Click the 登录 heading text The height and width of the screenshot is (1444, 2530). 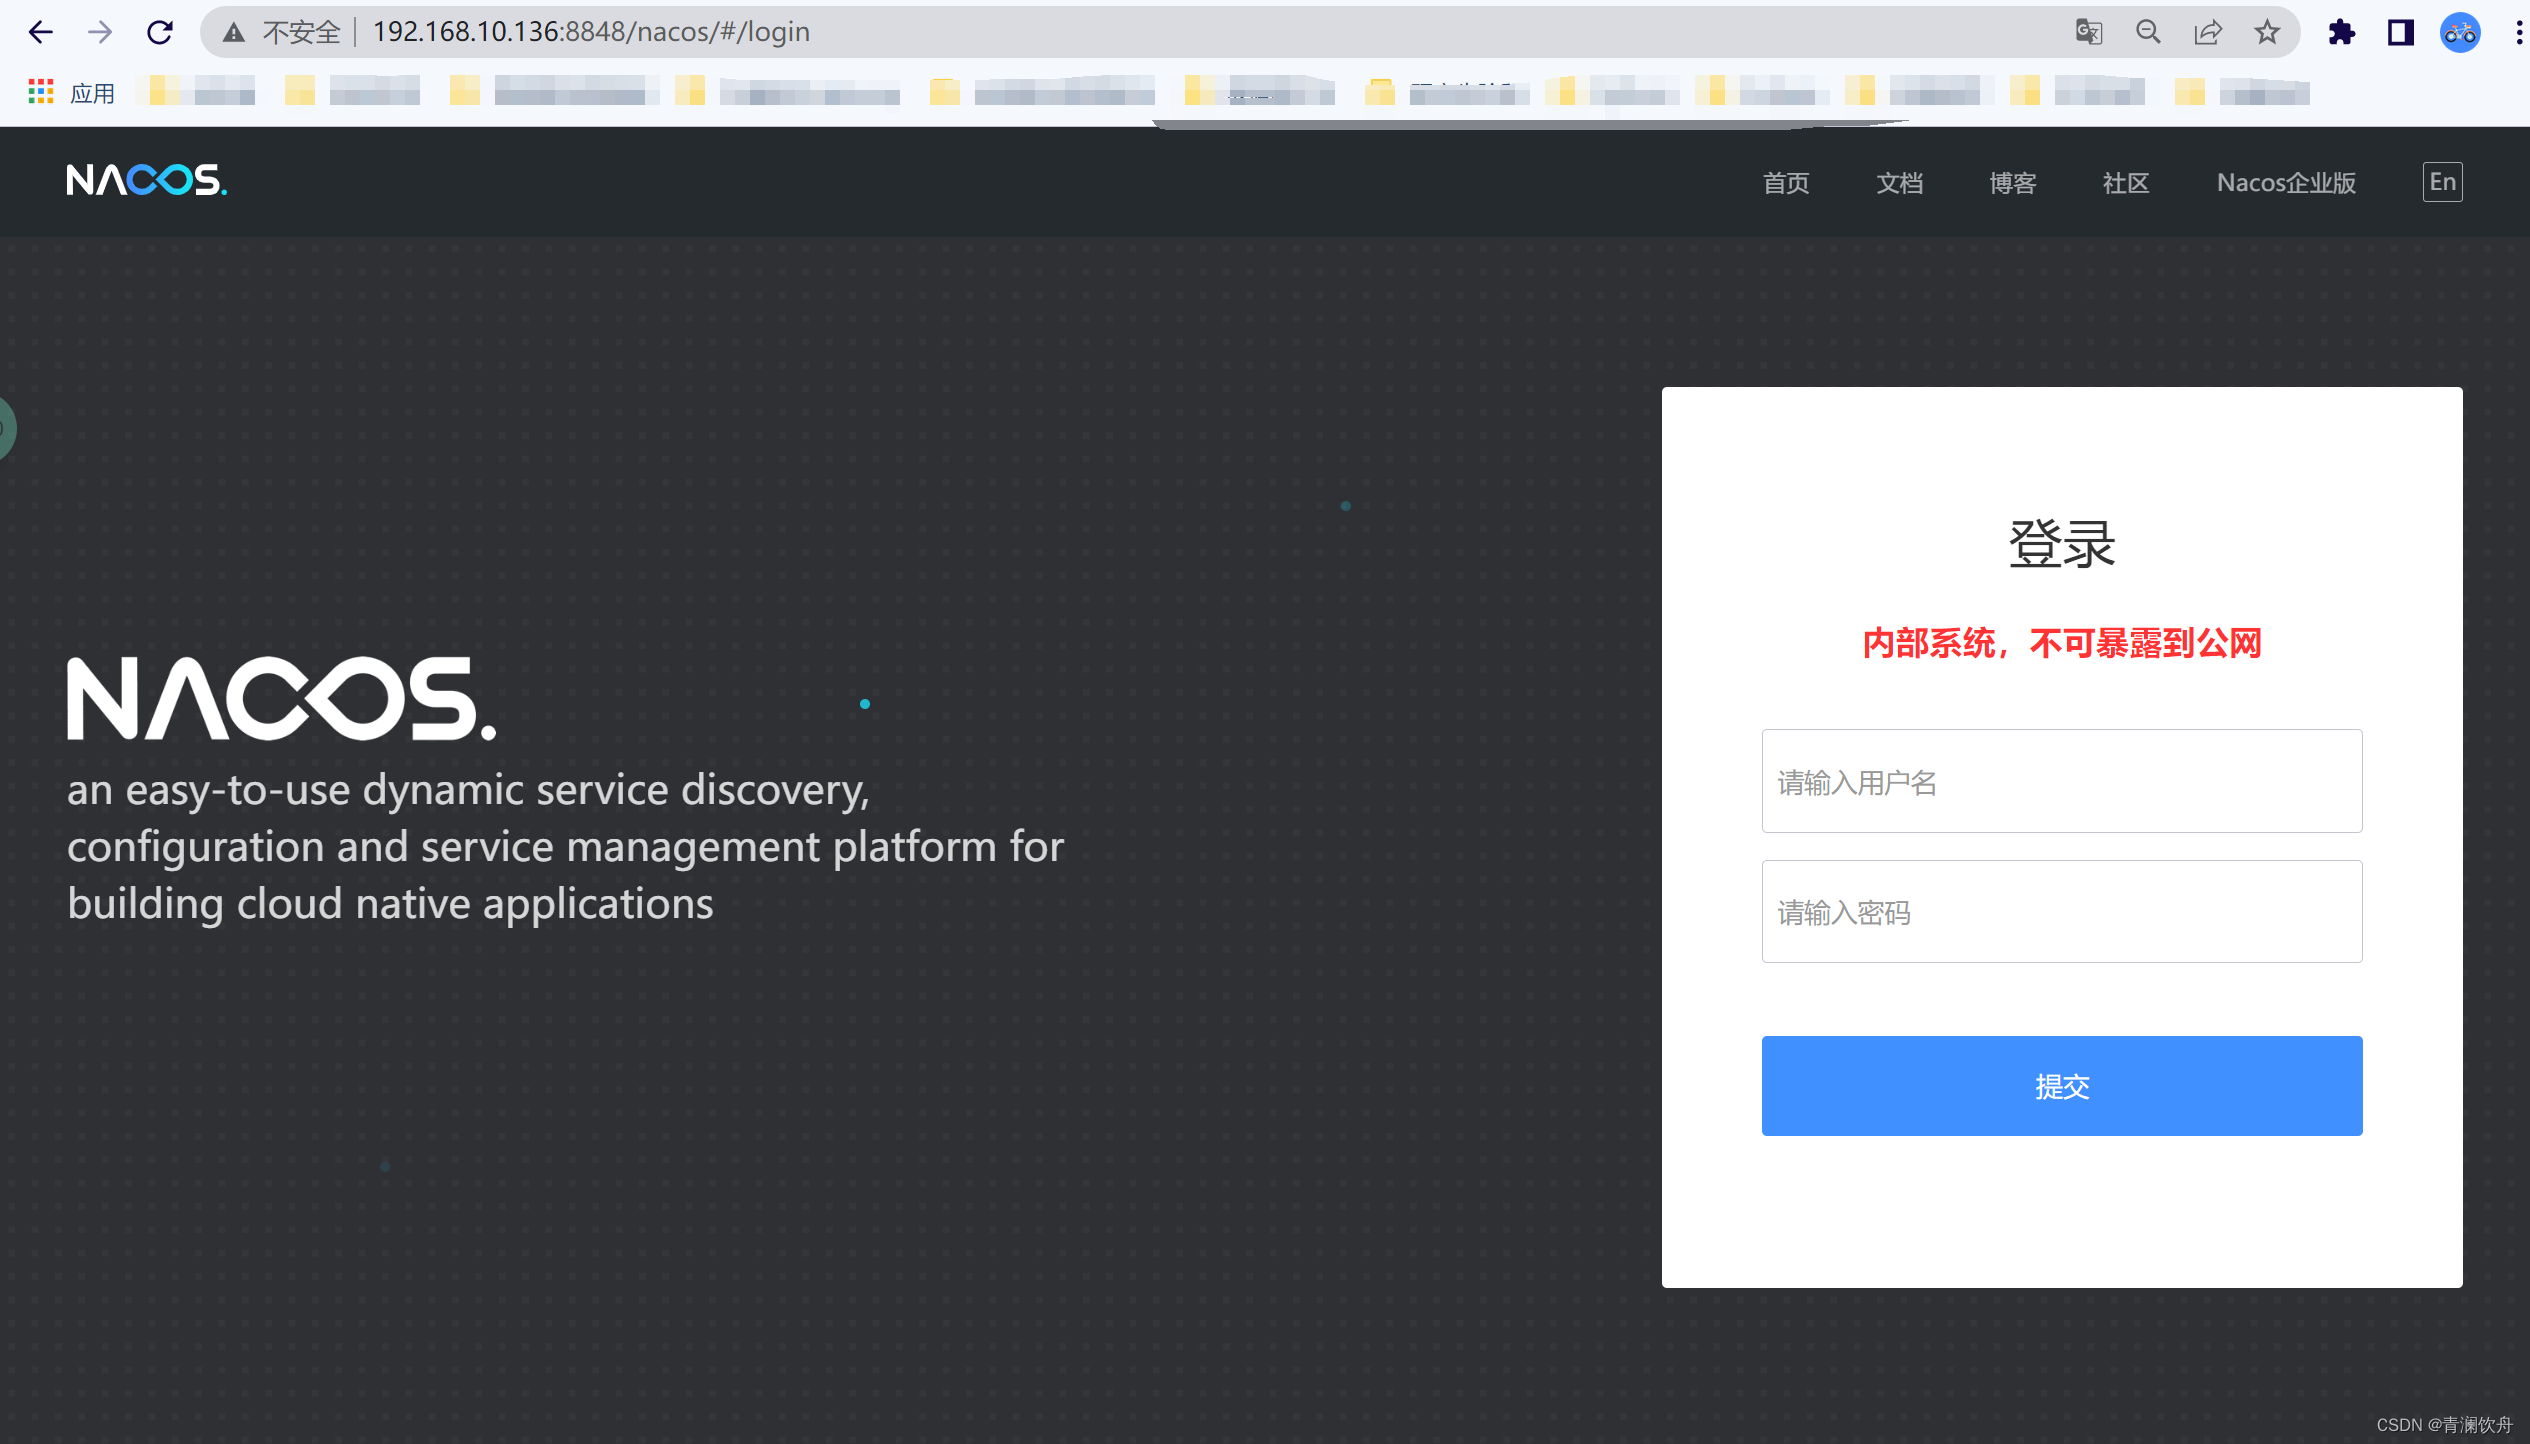pyautogui.click(x=2062, y=544)
